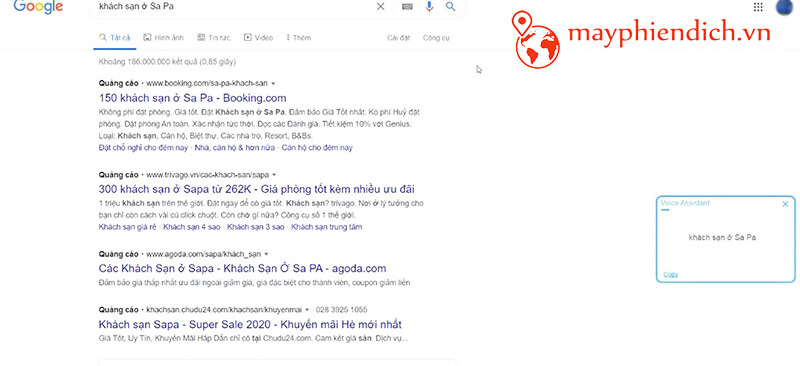This screenshot has width=800, height=366.
Task: Click the Google logo
Action: [38, 6]
